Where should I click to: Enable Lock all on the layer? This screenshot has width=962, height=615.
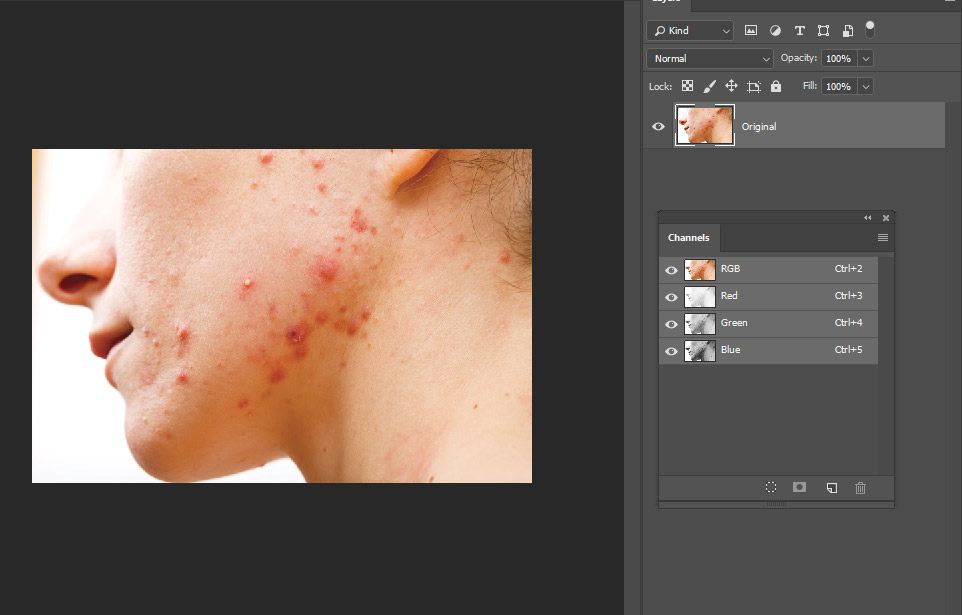click(775, 86)
